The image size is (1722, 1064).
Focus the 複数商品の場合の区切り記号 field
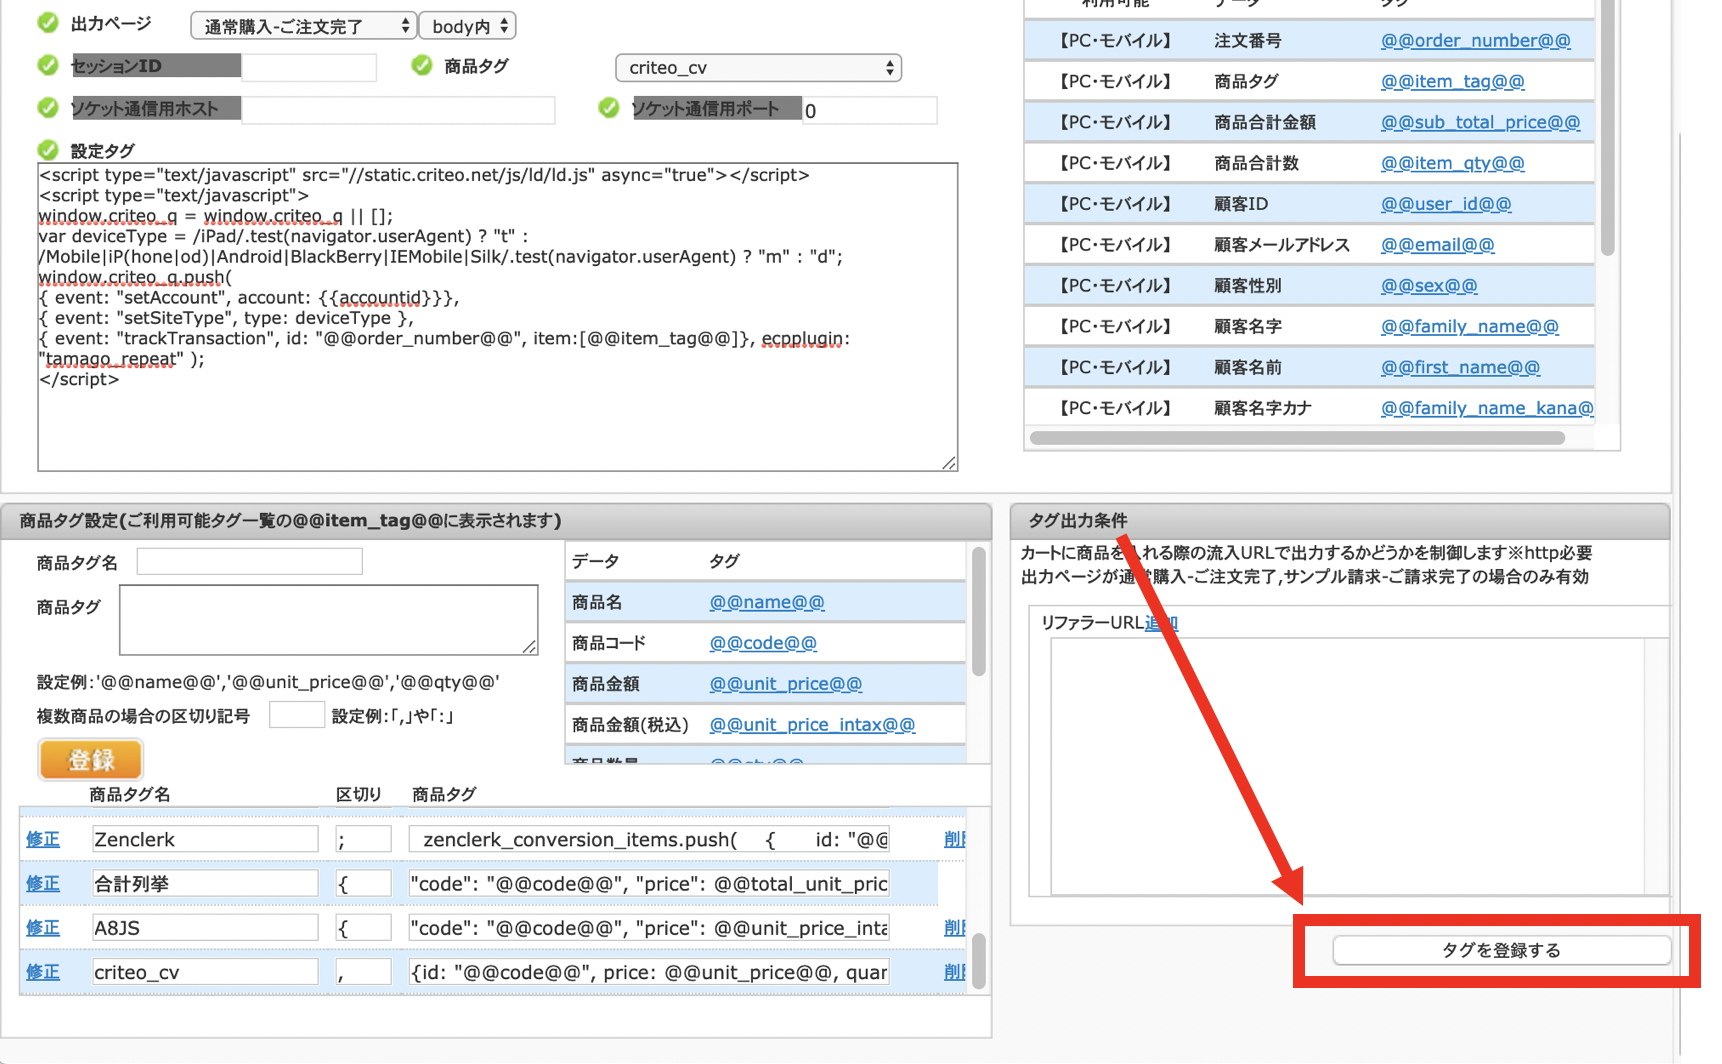(x=296, y=715)
